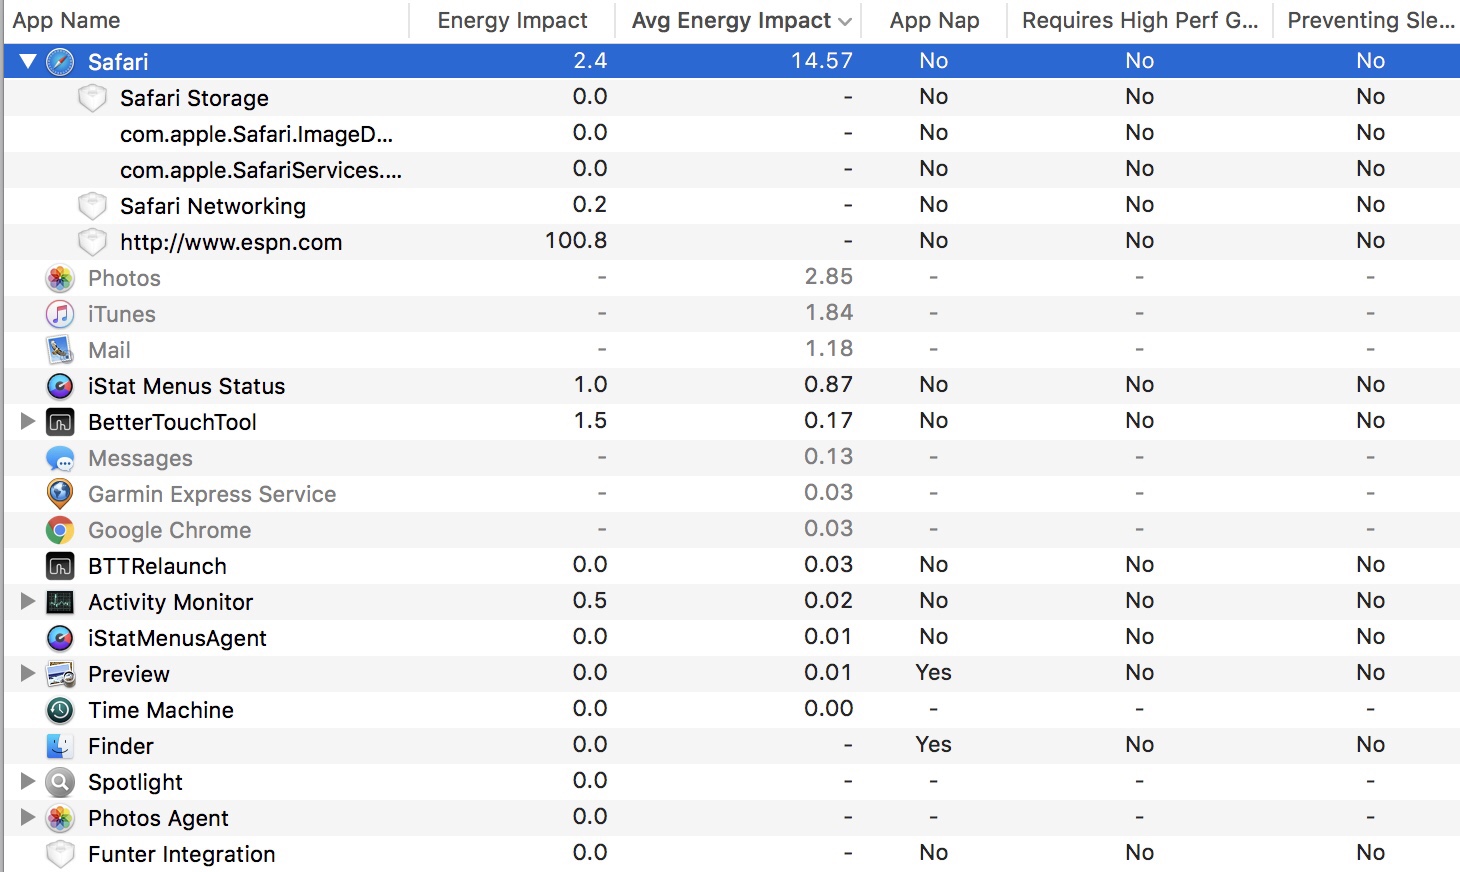Select the iStatMenusAgent row name
The width and height of the screenshot is (1460, 872).
(177, 638)
